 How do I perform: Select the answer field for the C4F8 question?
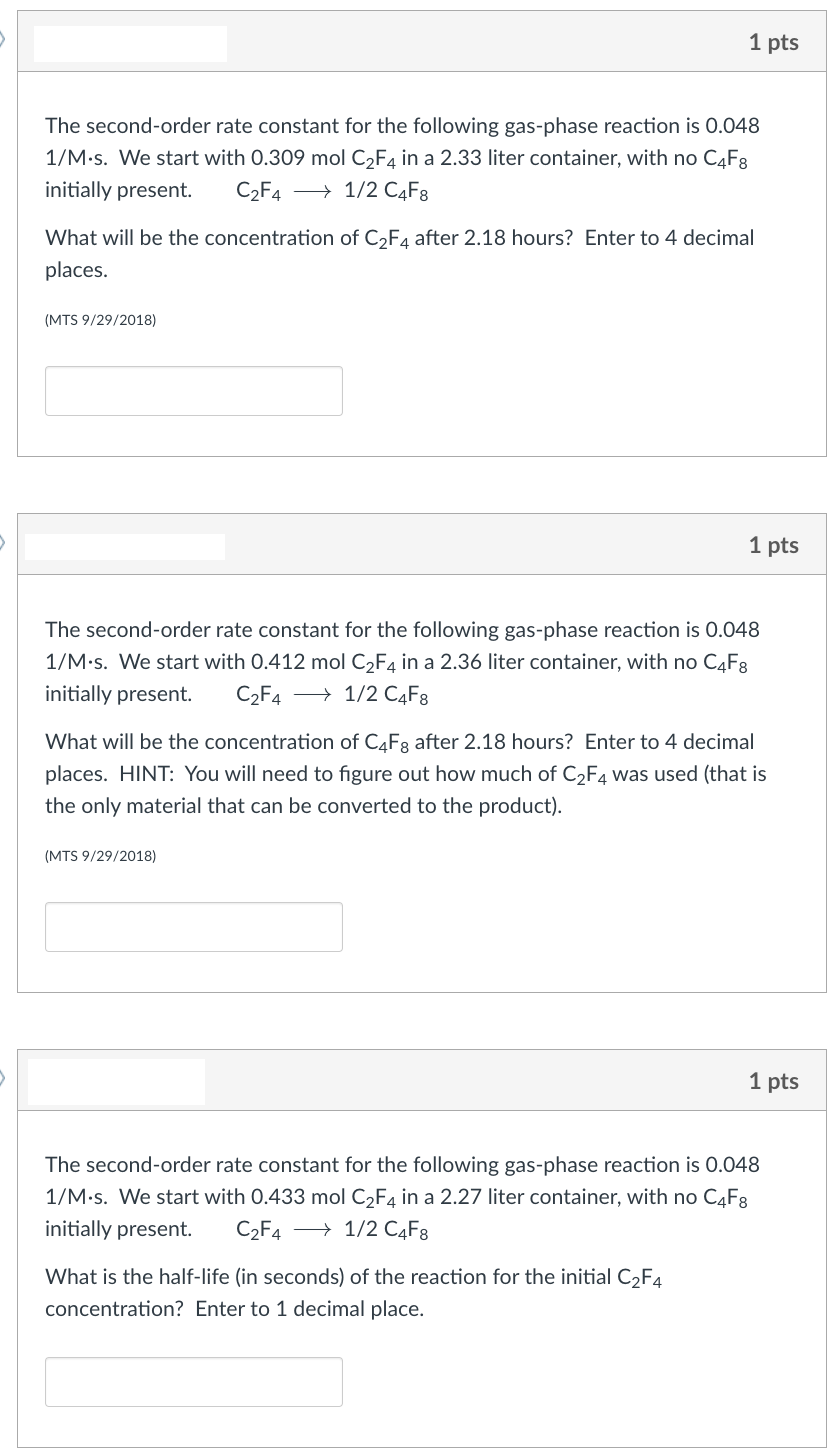(193, 926)
